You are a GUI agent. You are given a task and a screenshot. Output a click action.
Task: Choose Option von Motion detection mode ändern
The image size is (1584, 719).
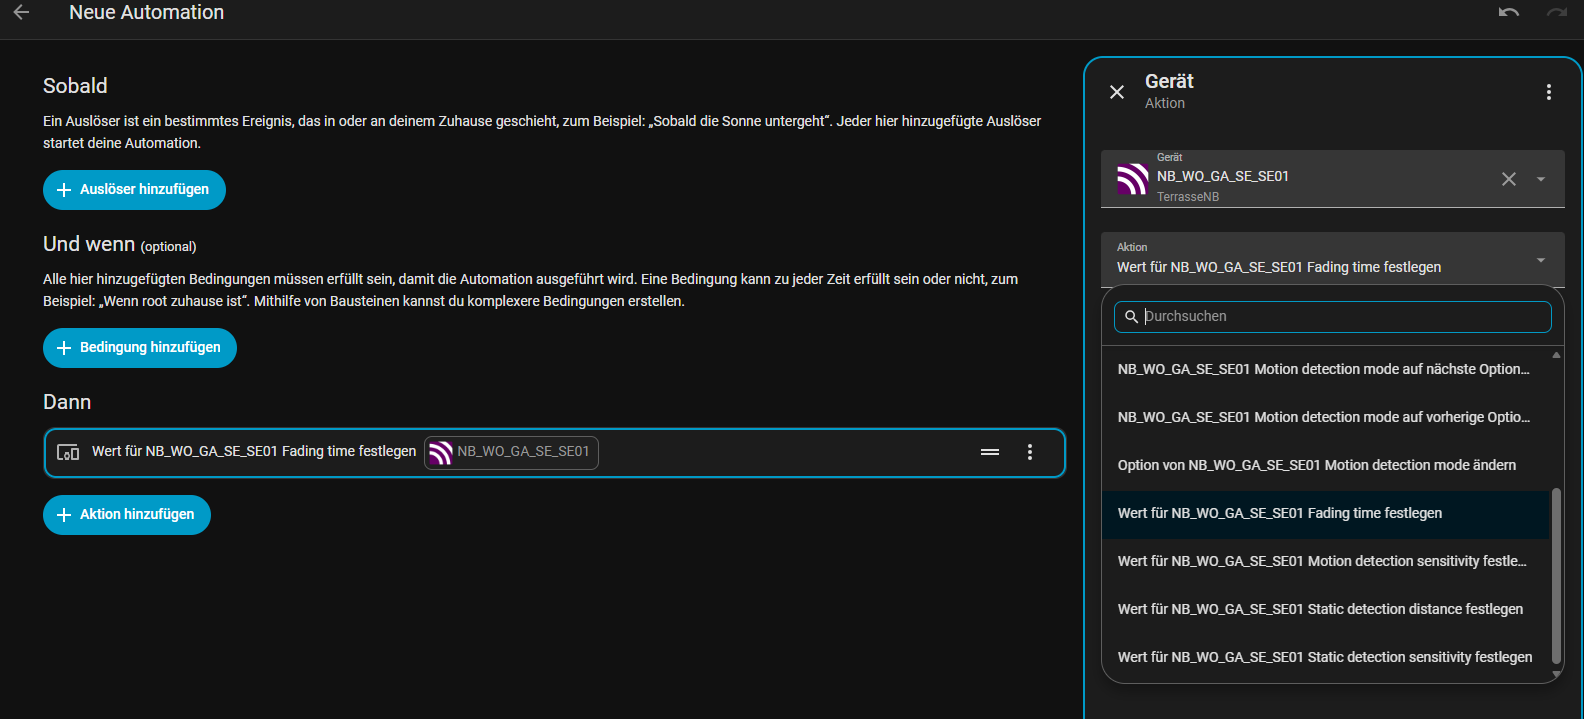pos(1316,465)
